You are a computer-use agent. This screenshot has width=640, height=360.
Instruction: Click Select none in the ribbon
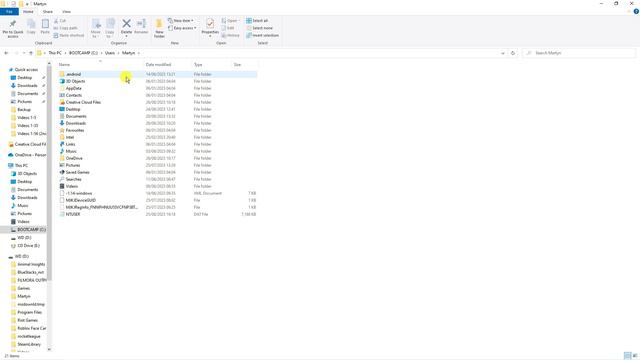click(259, 28)
